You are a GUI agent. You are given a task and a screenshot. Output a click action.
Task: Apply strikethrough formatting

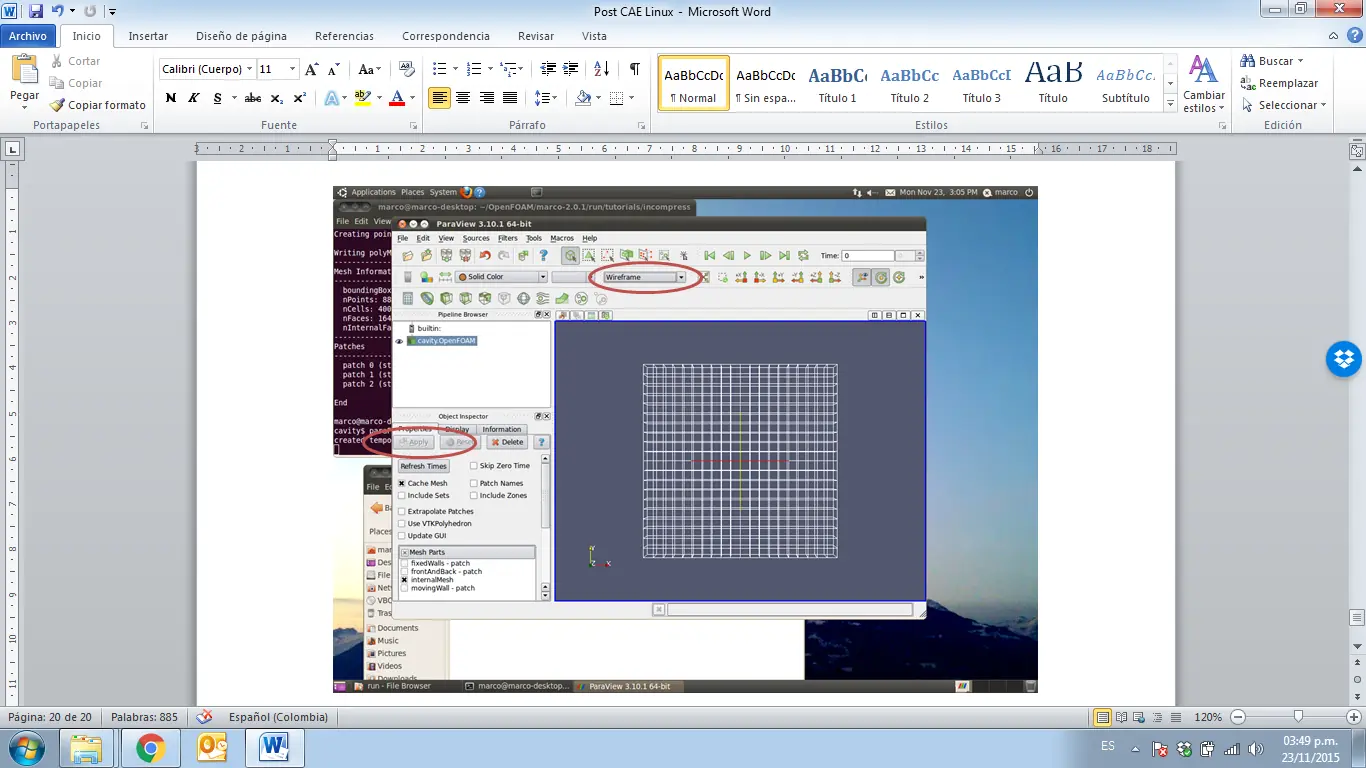pyautogui.click(x=253, y=98)
